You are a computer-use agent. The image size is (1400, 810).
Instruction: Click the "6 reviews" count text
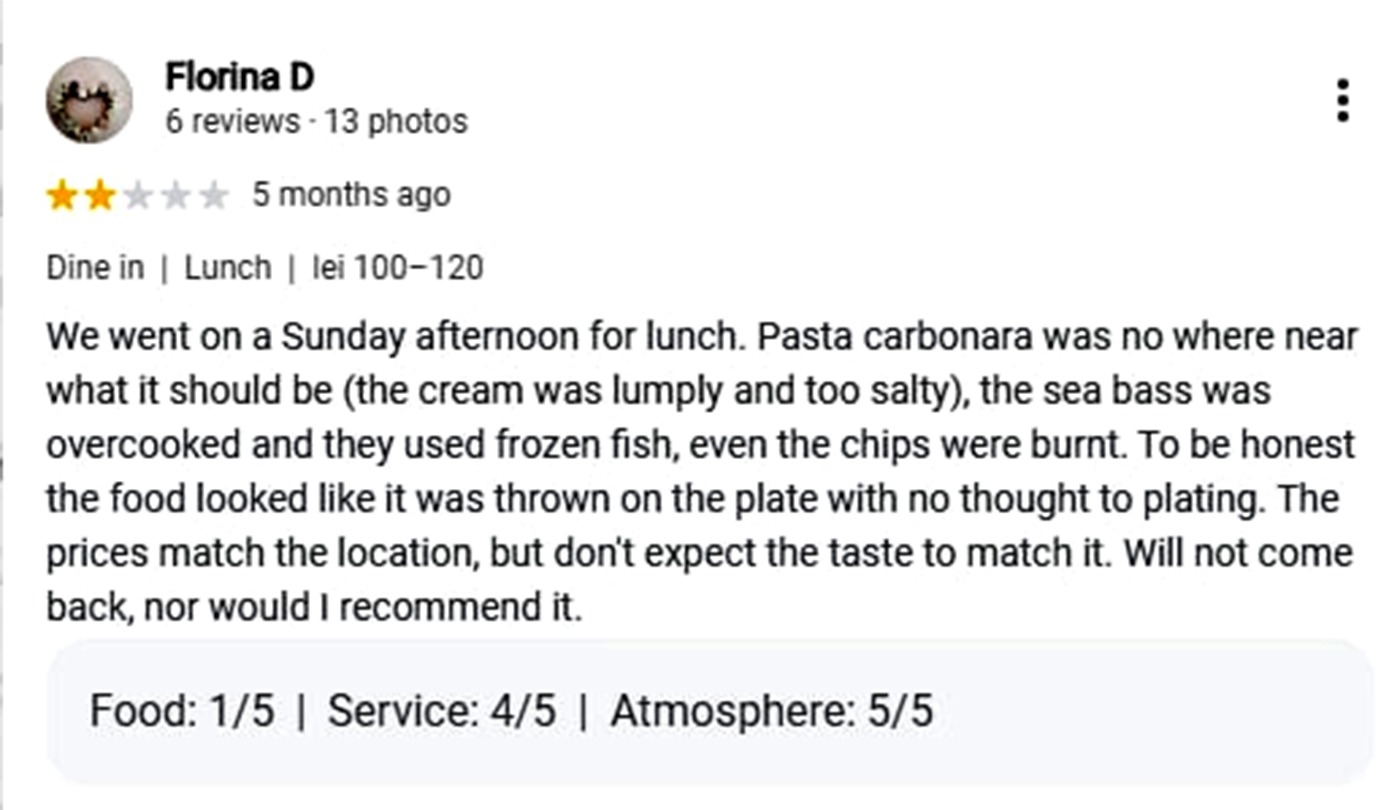tap(232, 122)
